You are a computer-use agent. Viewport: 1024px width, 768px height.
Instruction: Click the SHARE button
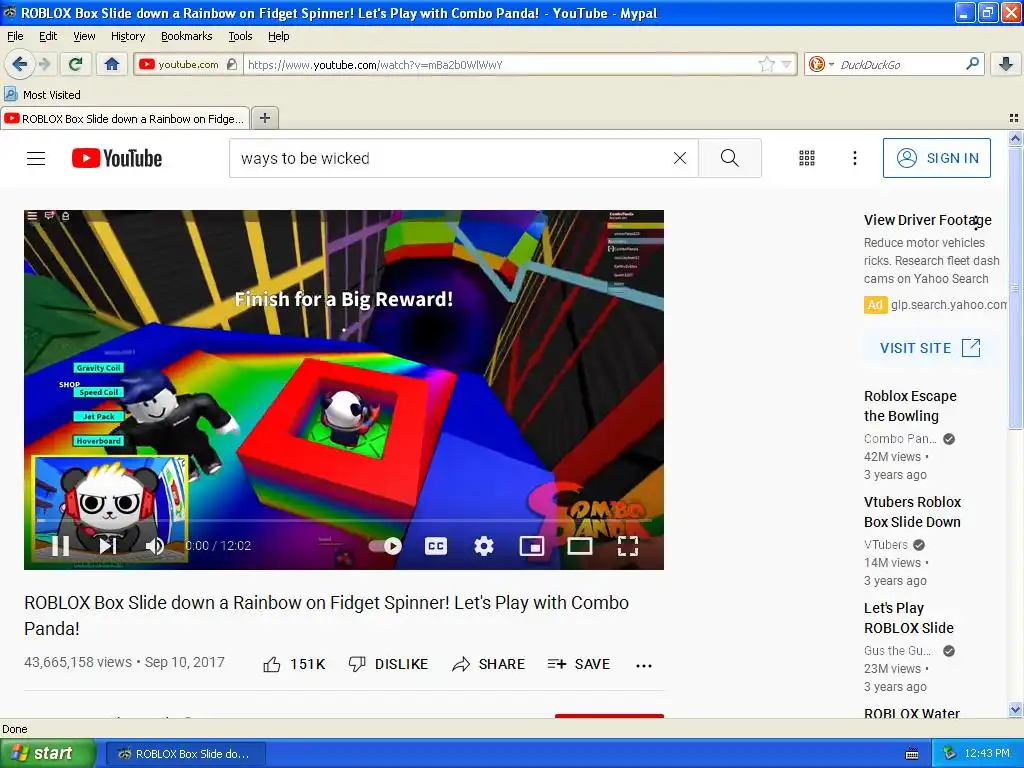point(488,664)
